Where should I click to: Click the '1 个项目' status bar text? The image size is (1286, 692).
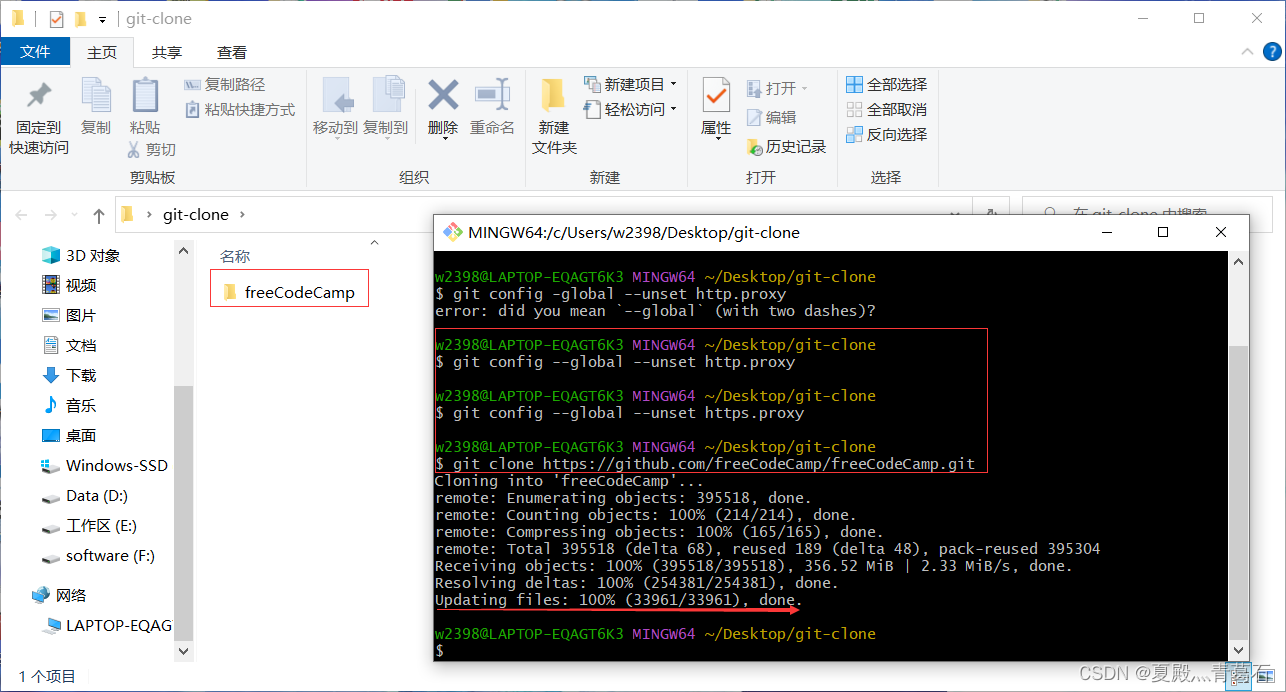[x=48, y=676]
